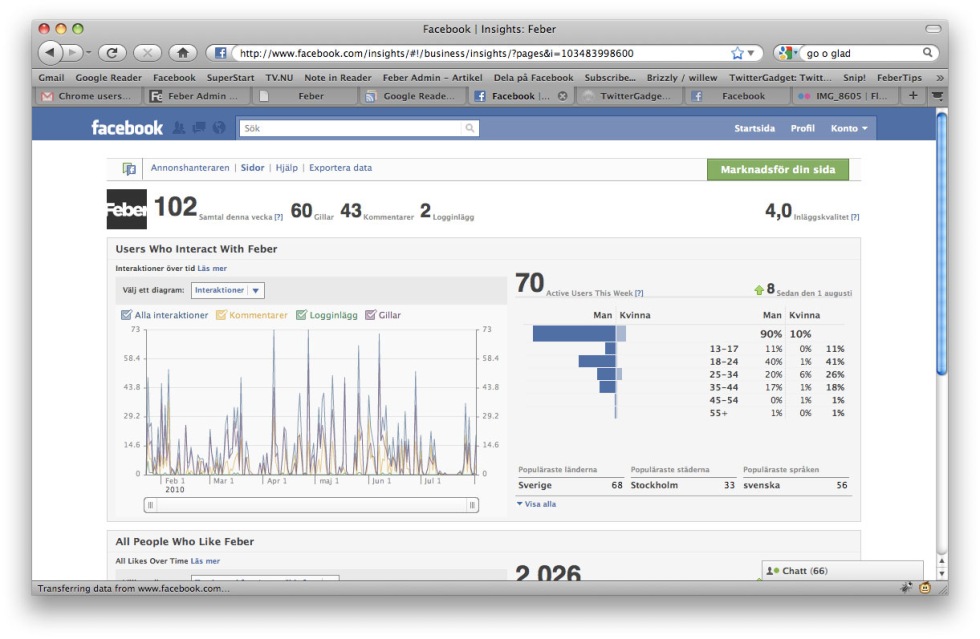Click the Feber page logo
Screen dimensions: 980x639
point(126,209)
